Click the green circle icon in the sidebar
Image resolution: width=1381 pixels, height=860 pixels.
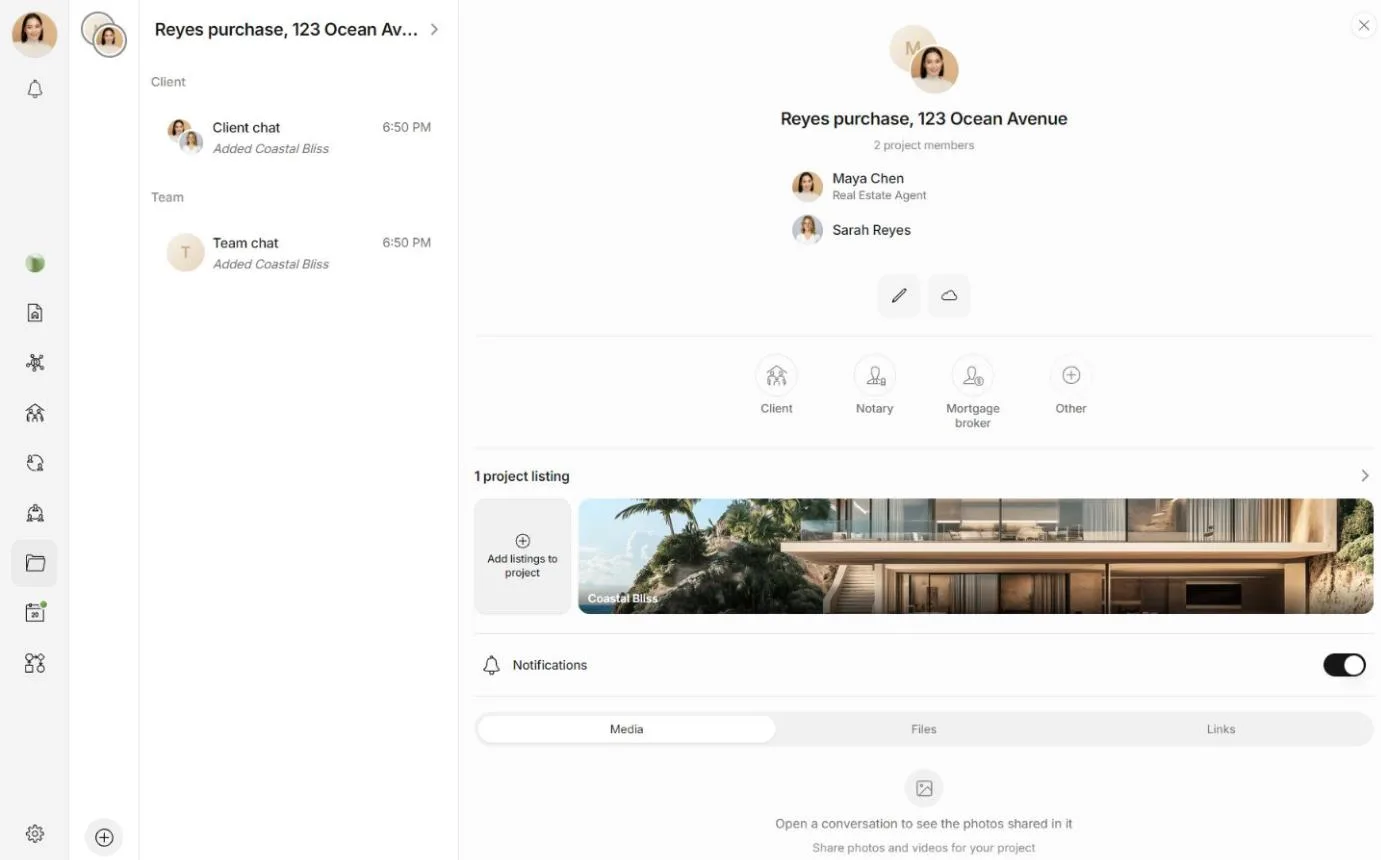pyautogui.click(x=35, y=264)
